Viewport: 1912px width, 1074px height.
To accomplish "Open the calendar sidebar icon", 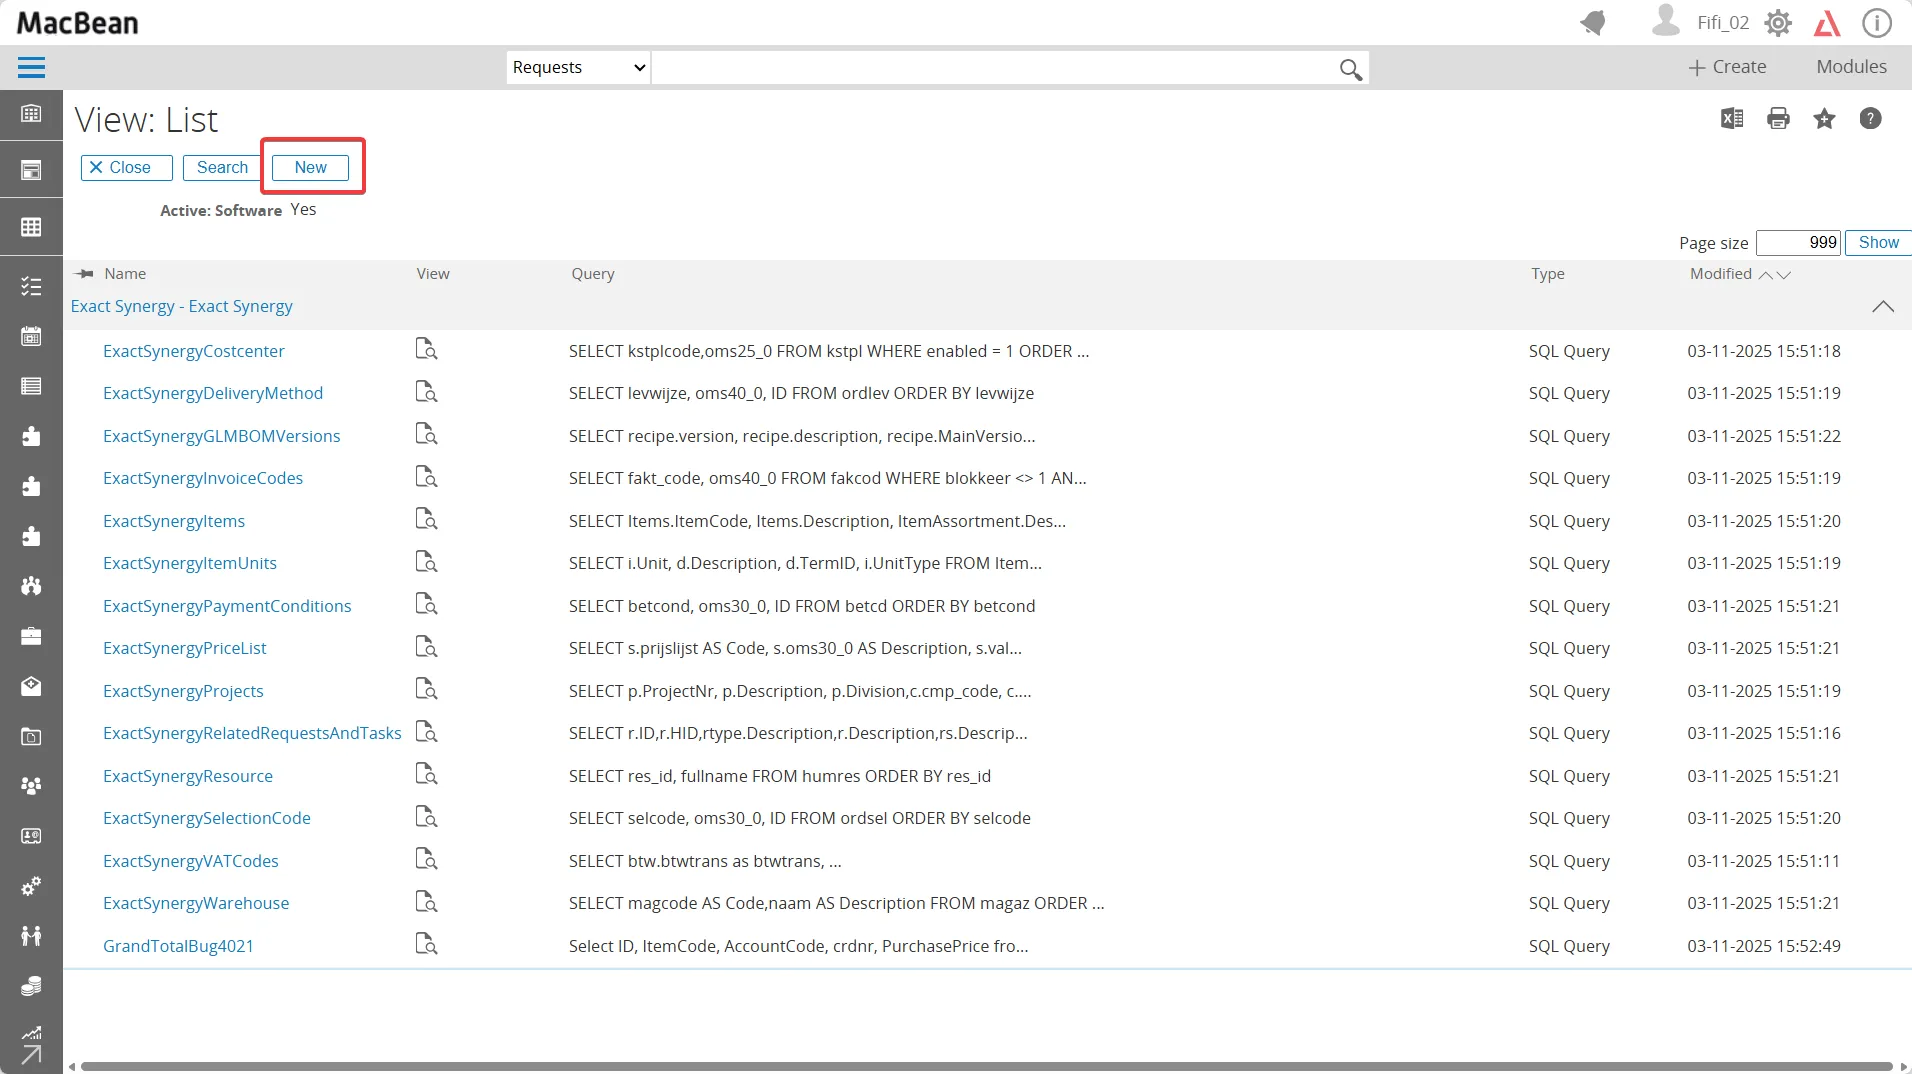I will (x=31, y=336).
